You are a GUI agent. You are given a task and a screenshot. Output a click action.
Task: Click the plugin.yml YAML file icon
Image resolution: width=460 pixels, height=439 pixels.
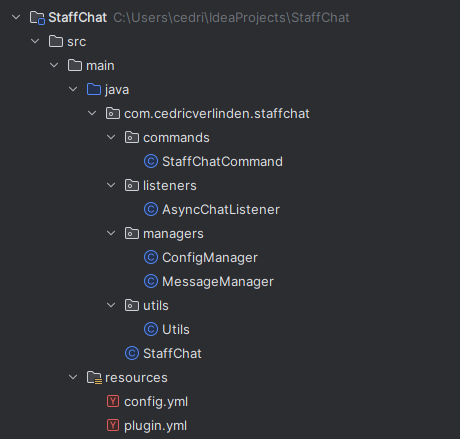[x=113, y=425]
